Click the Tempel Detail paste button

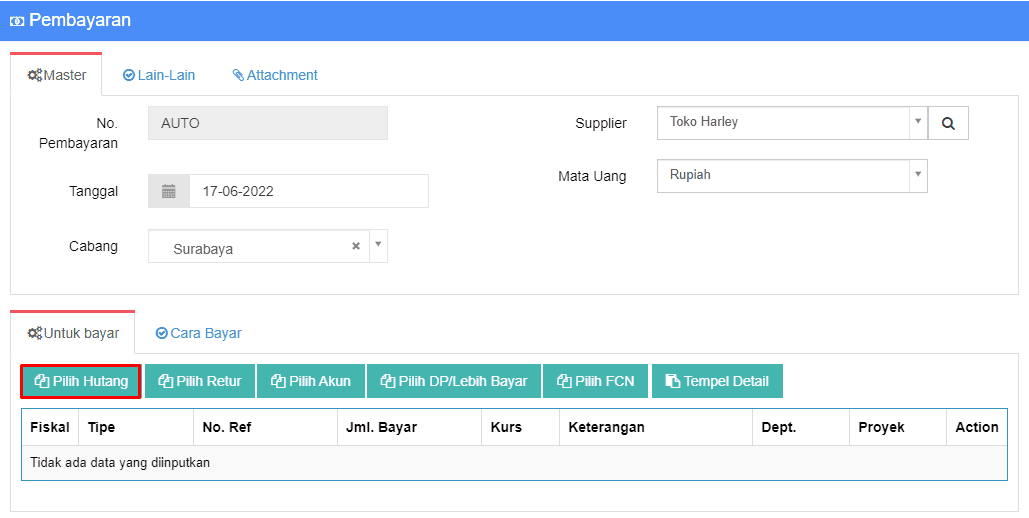click(717, 381)
